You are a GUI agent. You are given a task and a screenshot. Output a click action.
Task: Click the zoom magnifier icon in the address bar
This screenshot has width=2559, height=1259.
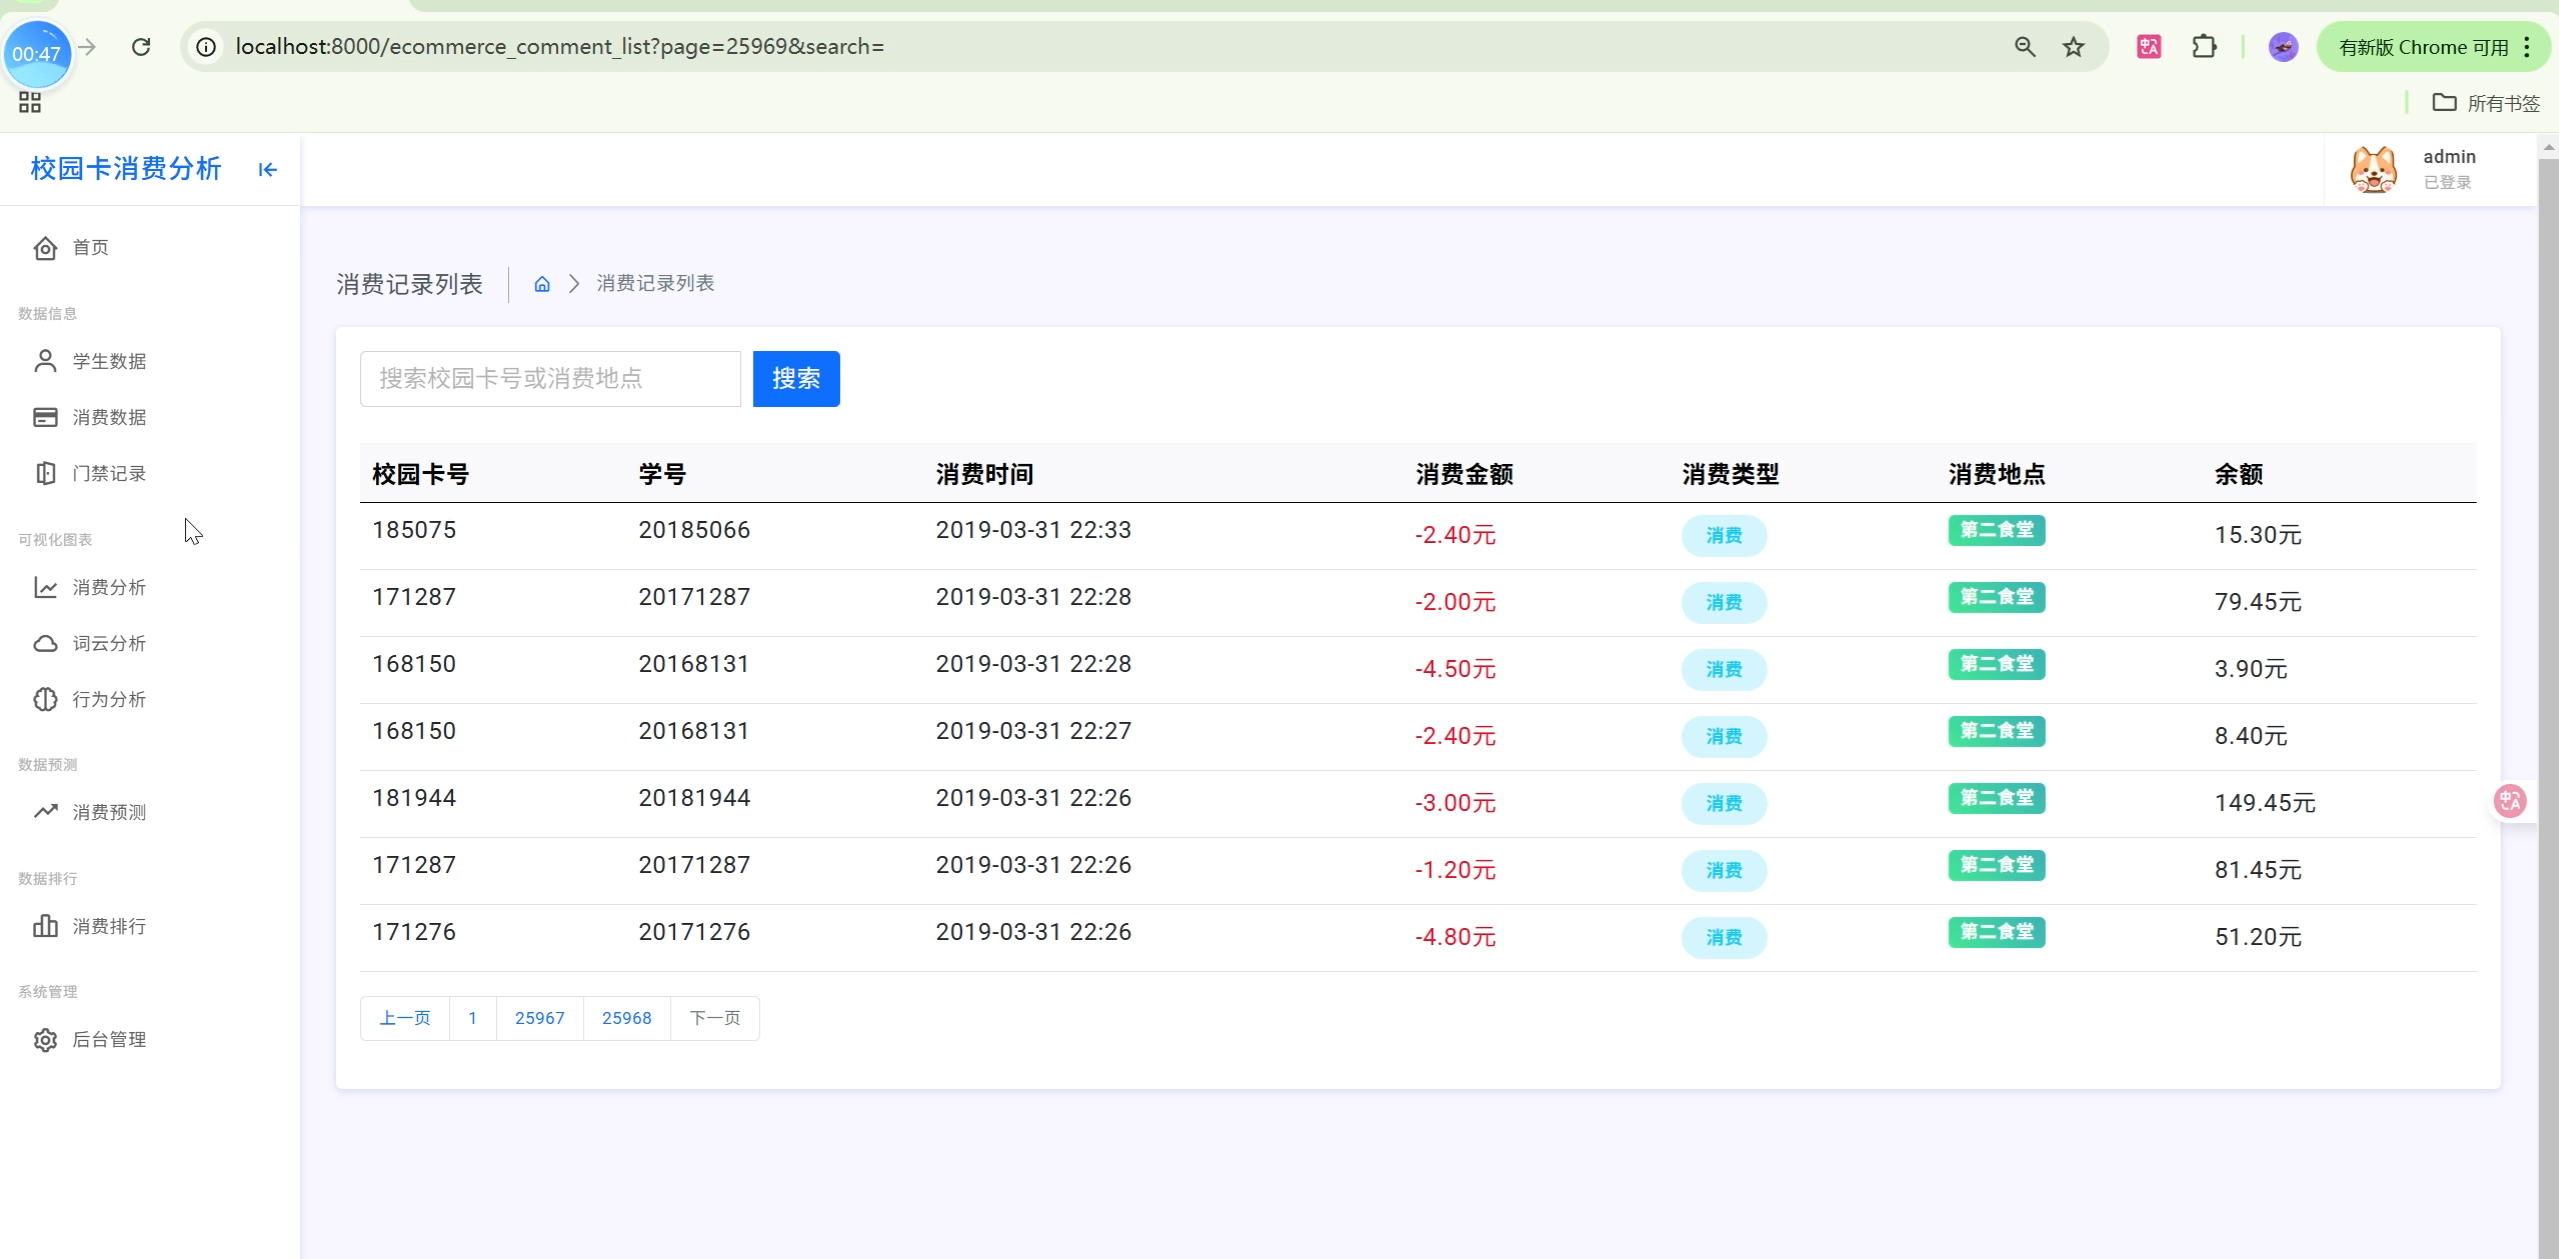click(x=2025, y=47)
